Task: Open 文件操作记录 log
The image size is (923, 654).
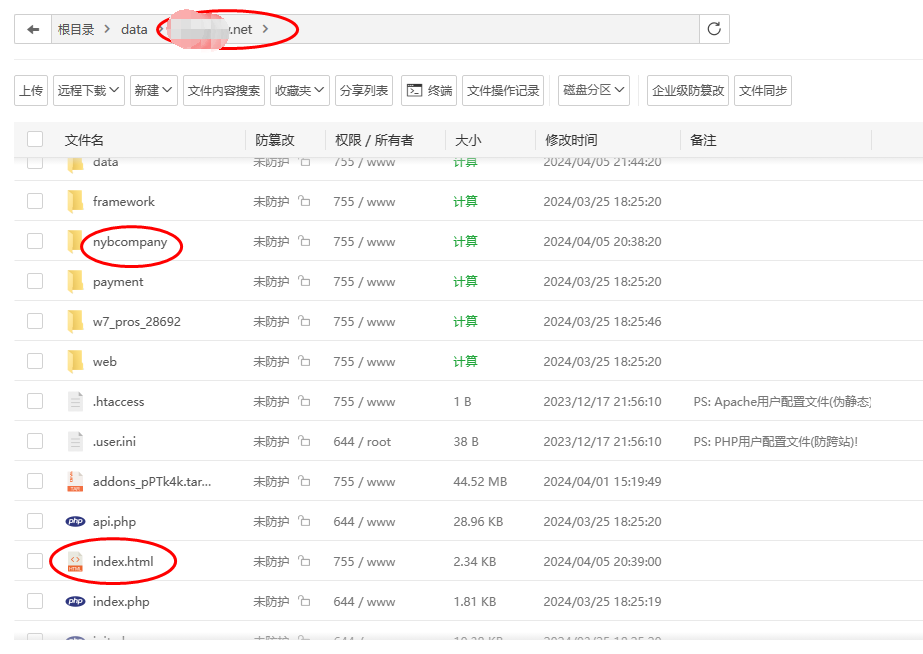Action: click(503, 91)
